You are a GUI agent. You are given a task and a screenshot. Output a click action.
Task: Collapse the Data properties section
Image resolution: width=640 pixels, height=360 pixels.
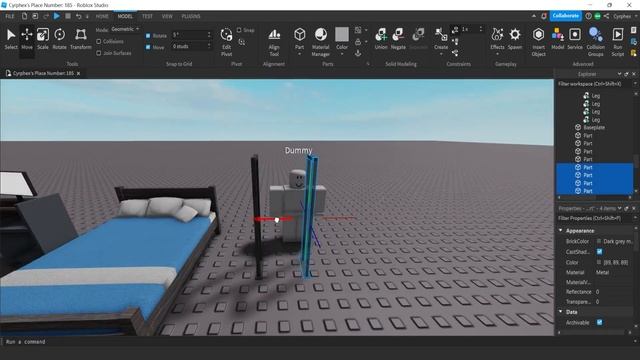point(560,311)
